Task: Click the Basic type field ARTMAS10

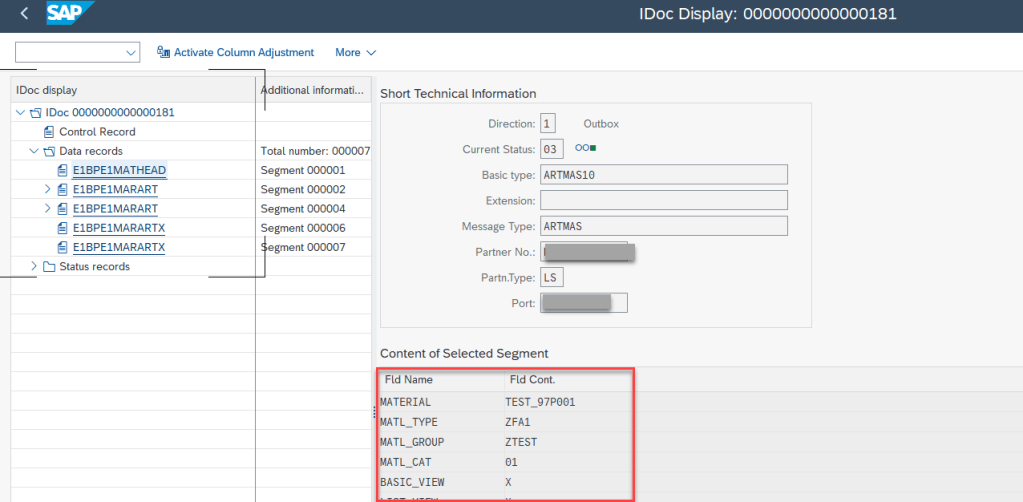Action: [664, 175]
